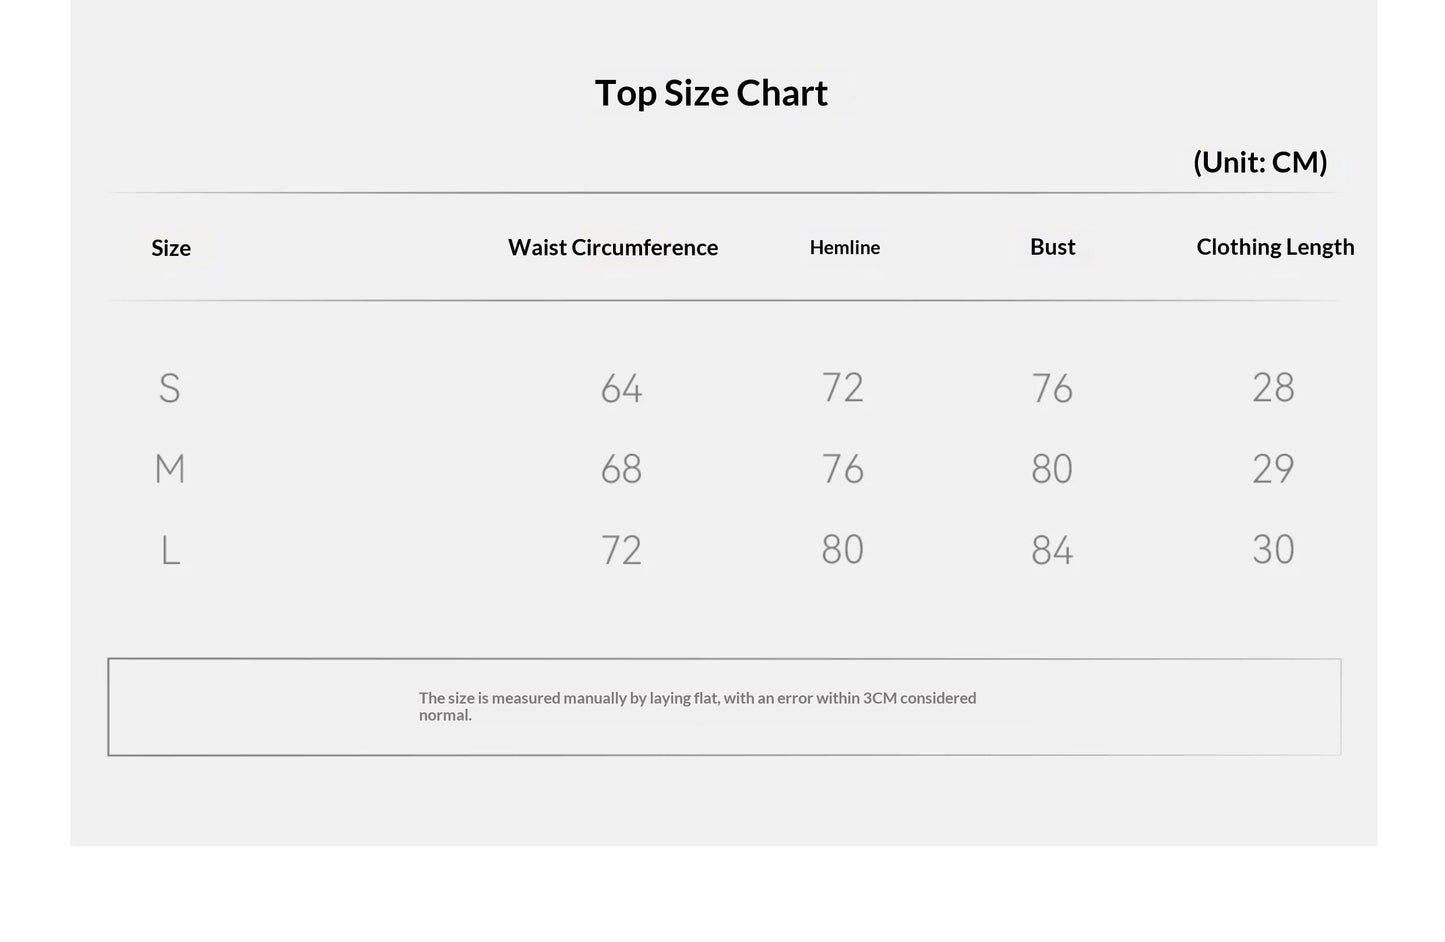Click the Size column header
The width and height of the screenshot is (1445, 942).
click(x=171, y=248)
